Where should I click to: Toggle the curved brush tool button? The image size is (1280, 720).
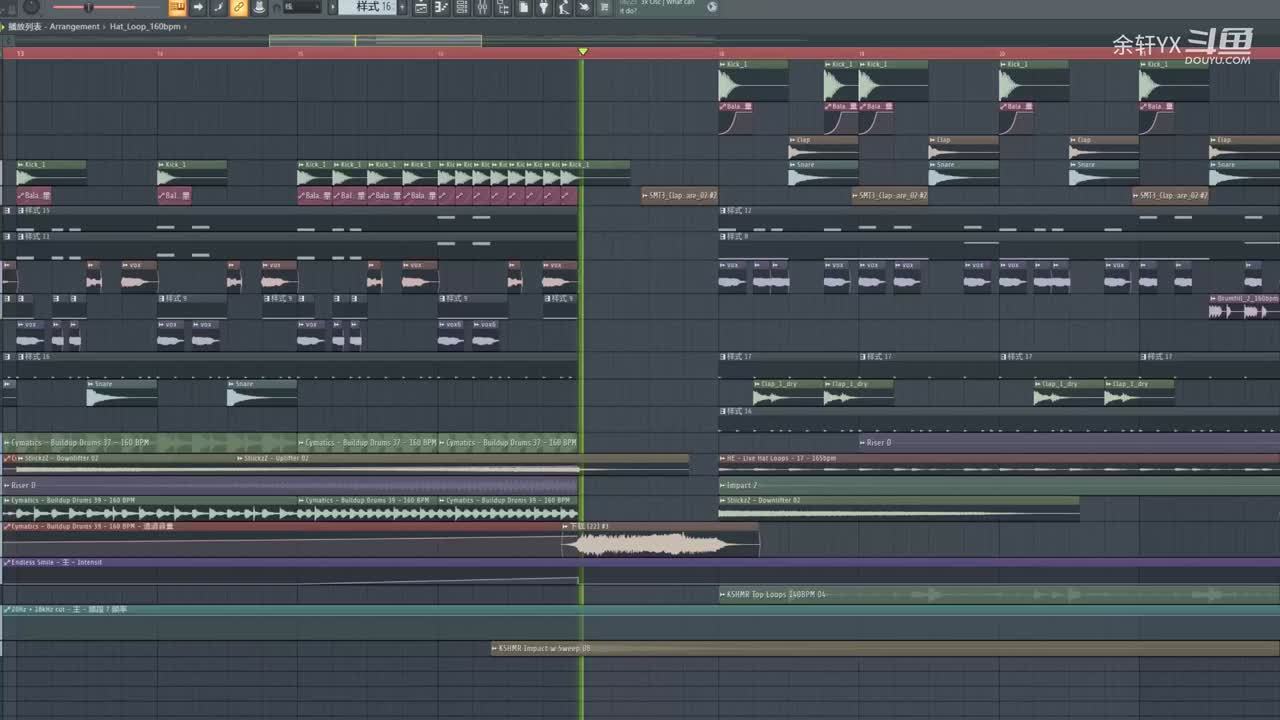pyautogui.click(x=218, y=7)
